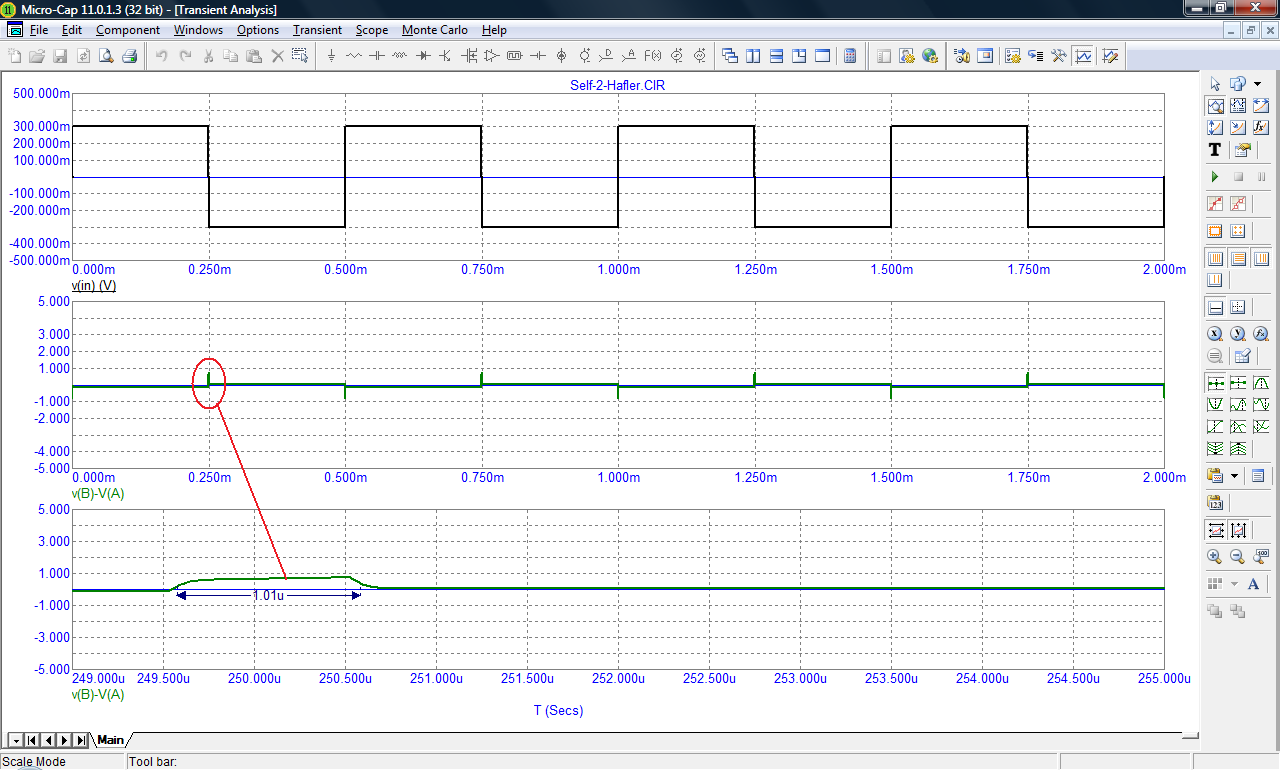This screenshot has height=770, width=1280.
Task: Tile windows horizontally via toolbar icon
Action: 776,56
